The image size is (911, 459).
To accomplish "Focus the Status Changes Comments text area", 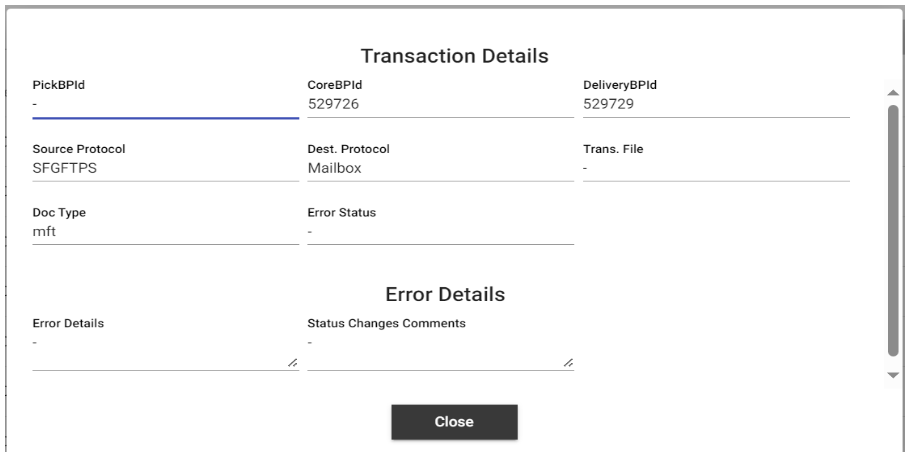I will (x=440, y=352).
